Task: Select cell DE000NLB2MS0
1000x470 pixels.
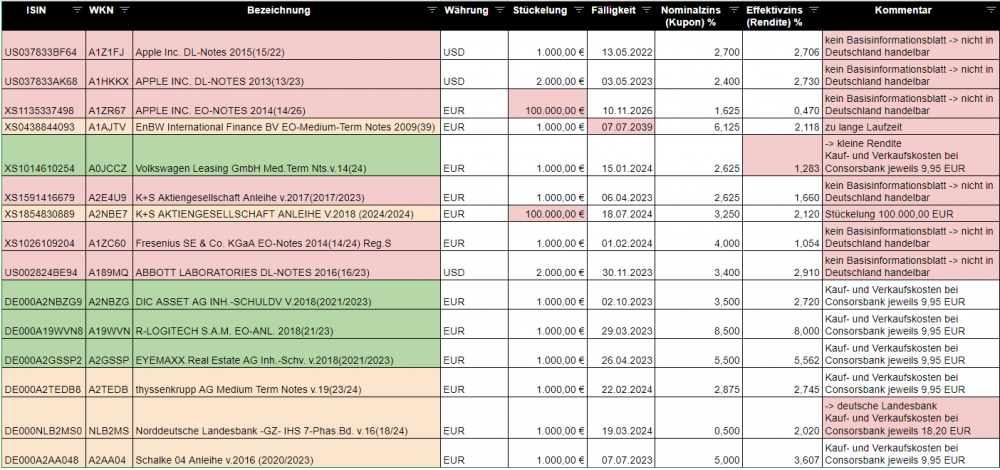Action: point(43,418)
